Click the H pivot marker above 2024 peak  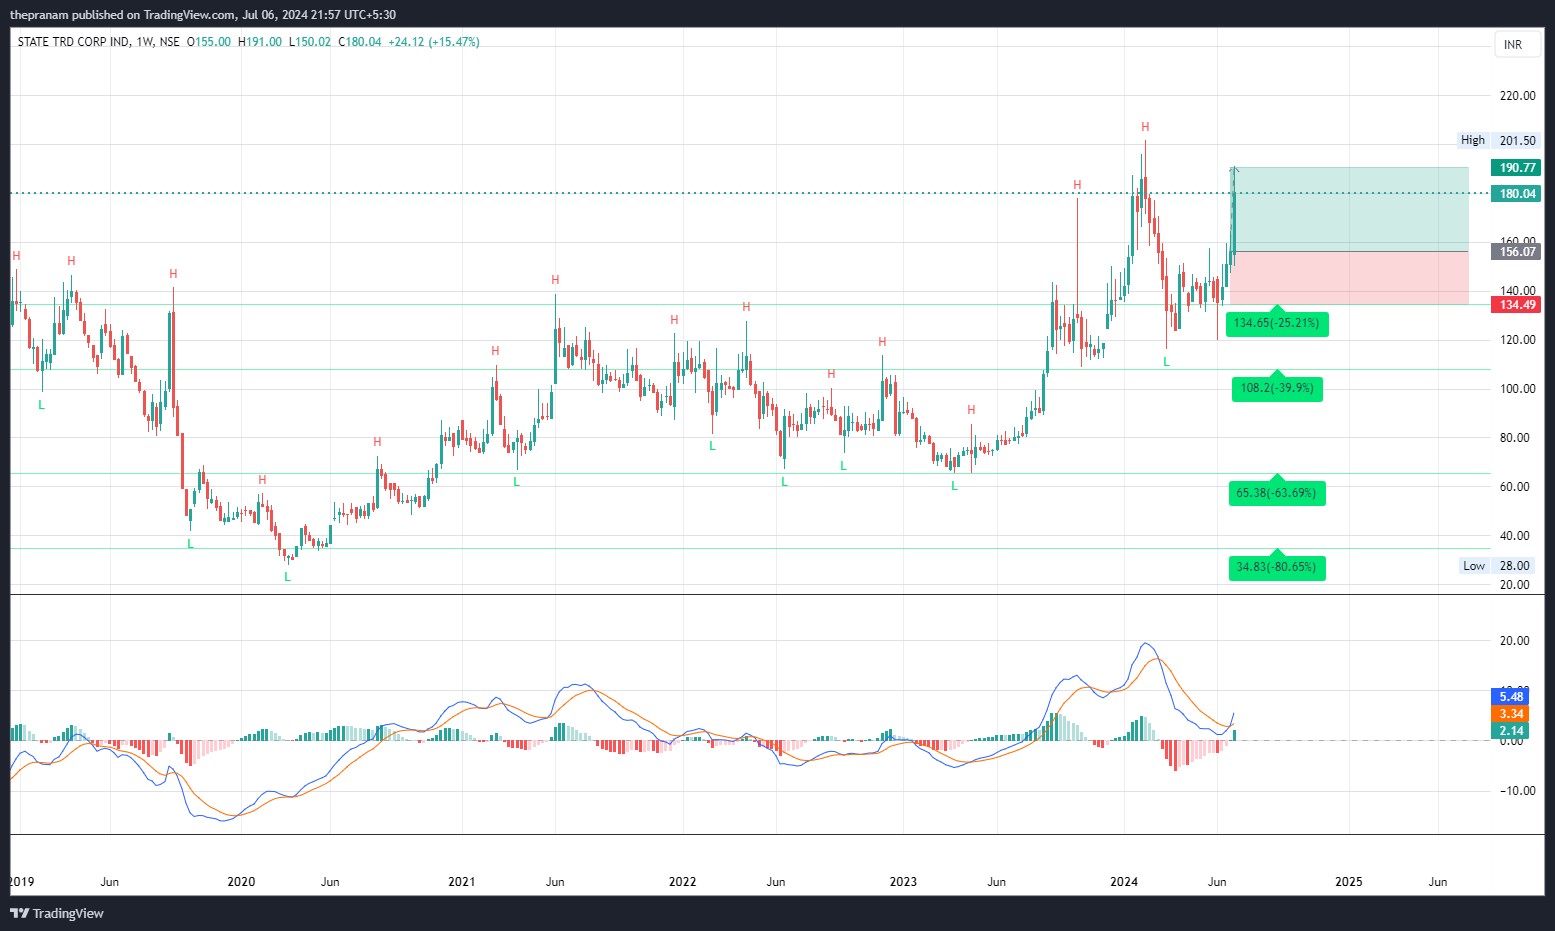[x=1145, y=127]
